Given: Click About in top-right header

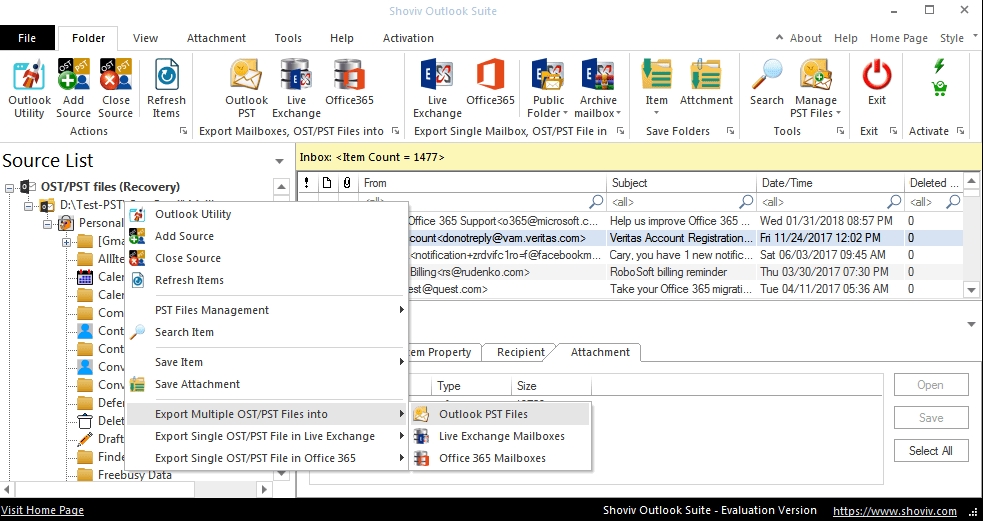Looking at the screenshot, I should (806, 38).
